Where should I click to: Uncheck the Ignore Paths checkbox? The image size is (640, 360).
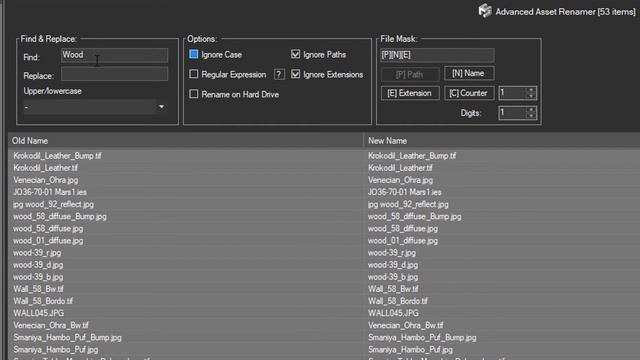(296, 54)
